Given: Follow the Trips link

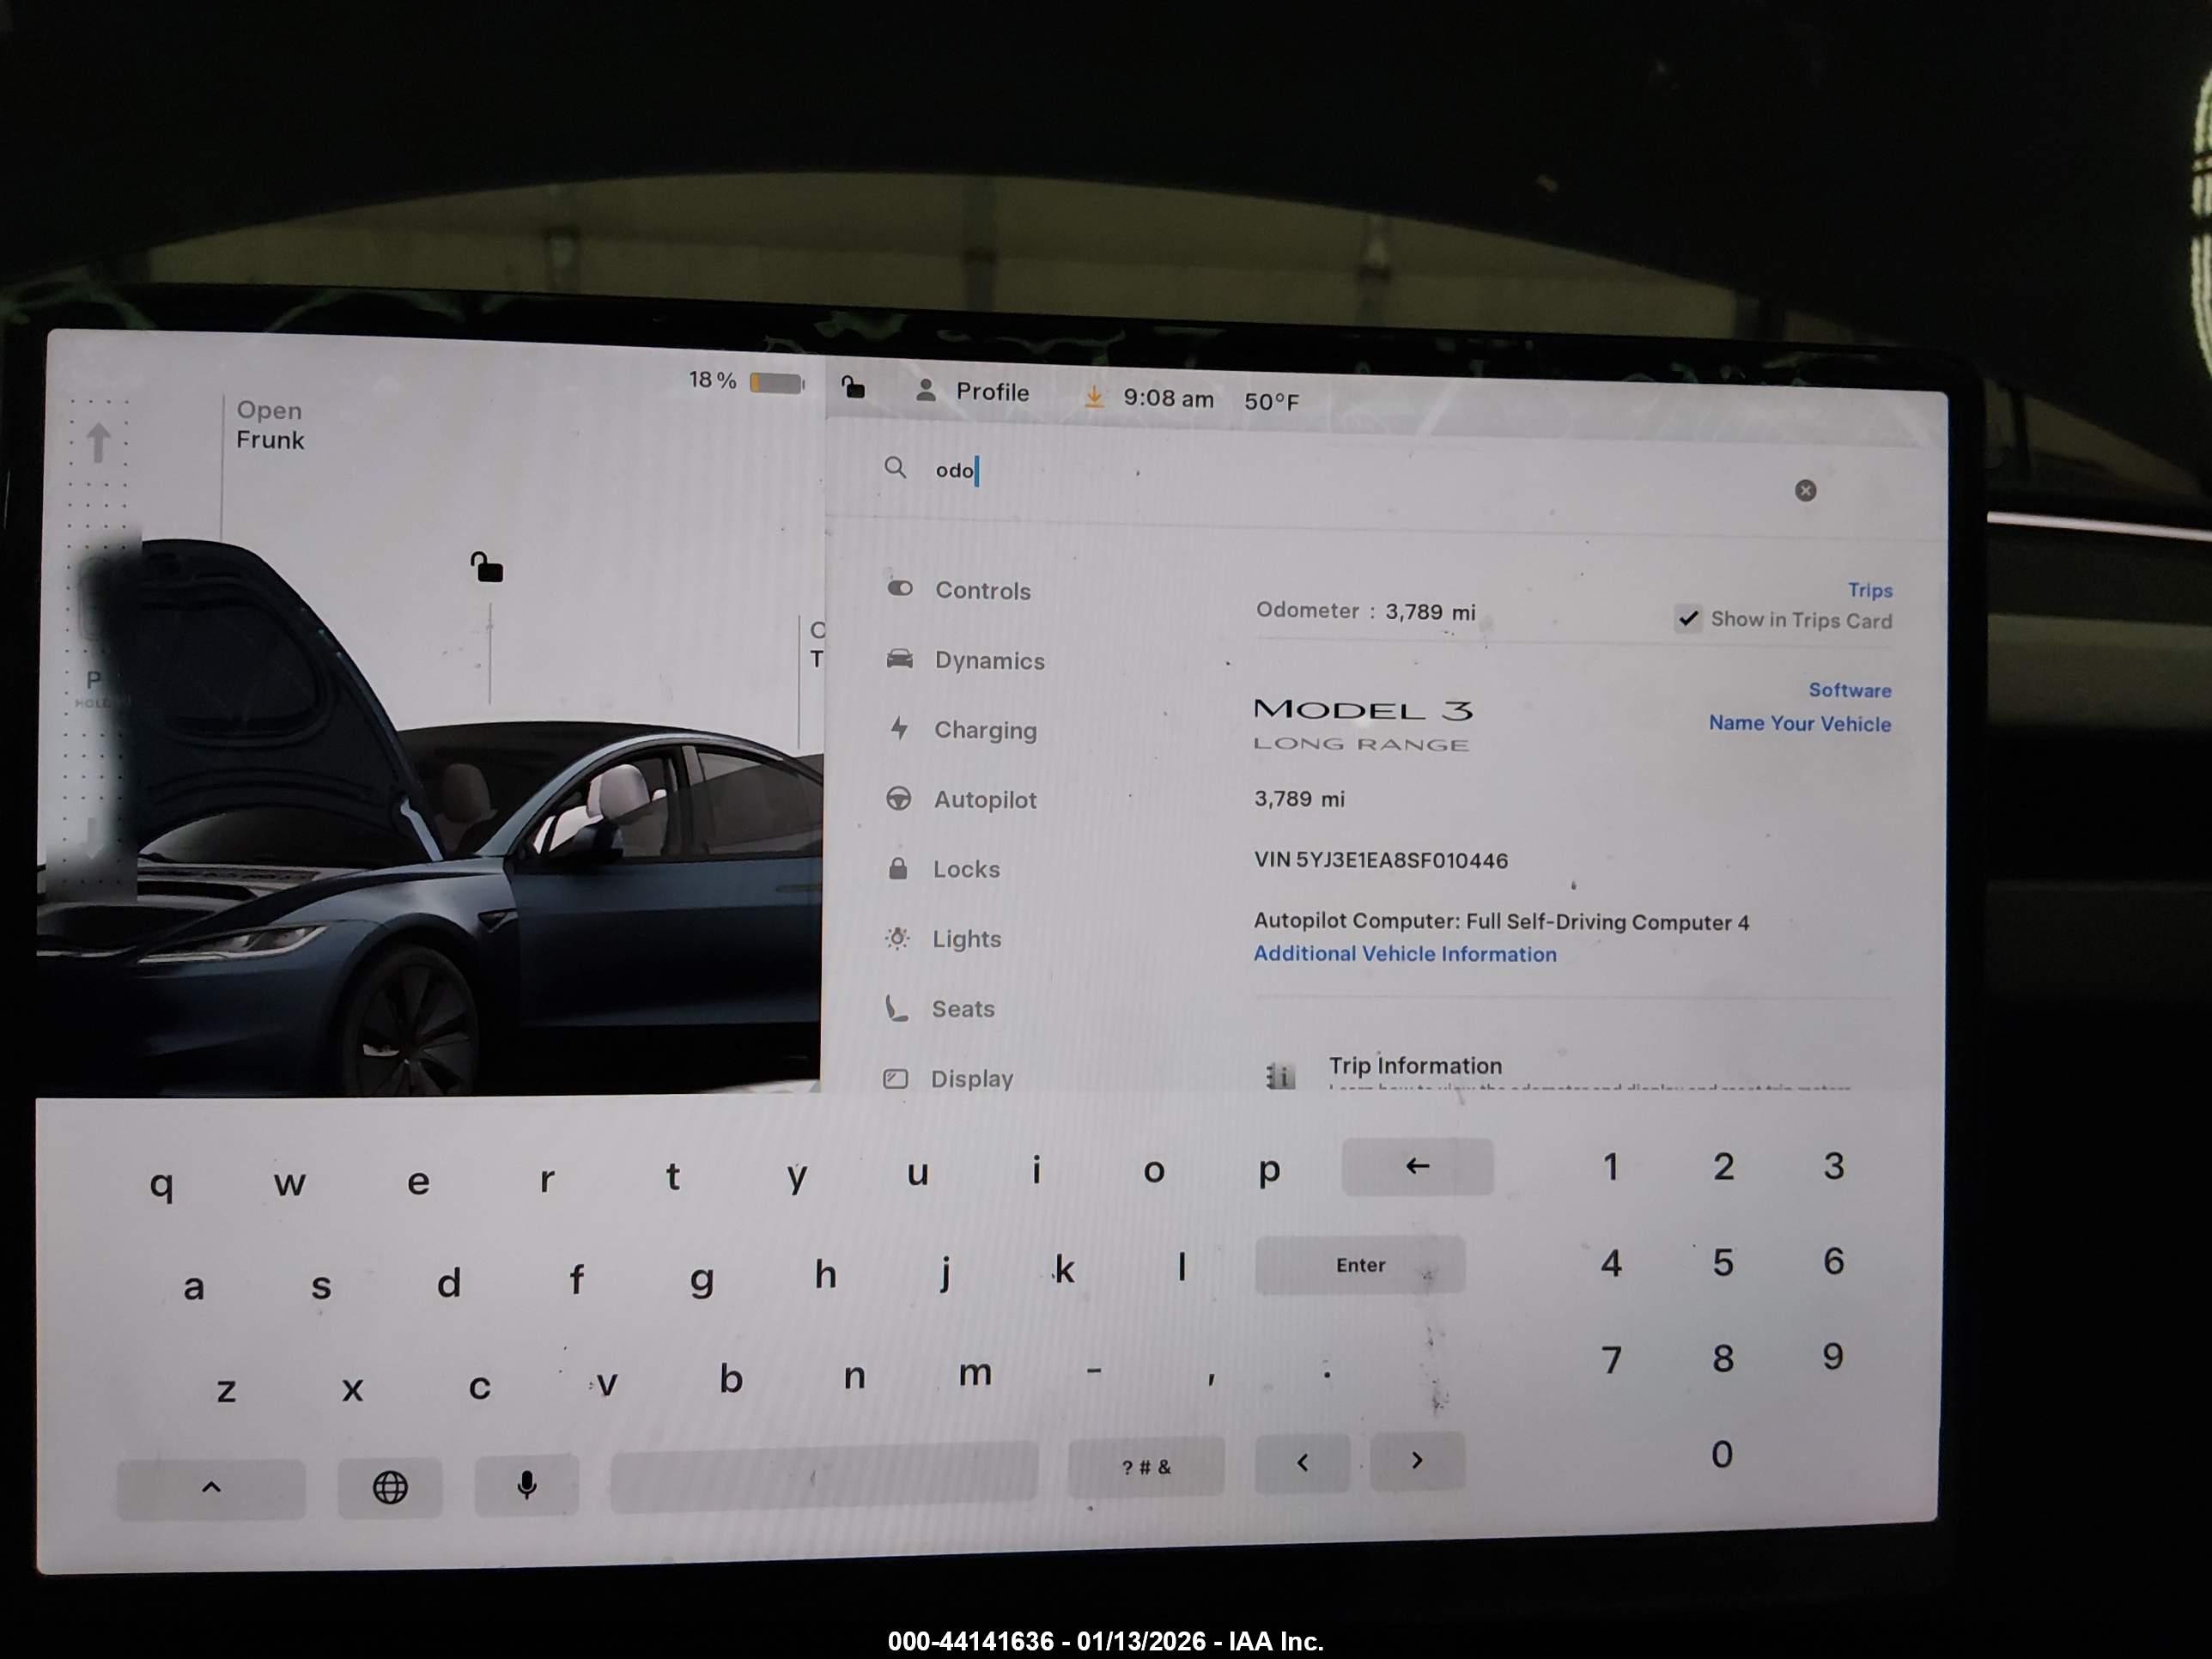Looking at the screenshot, I should click(1870, 590).
